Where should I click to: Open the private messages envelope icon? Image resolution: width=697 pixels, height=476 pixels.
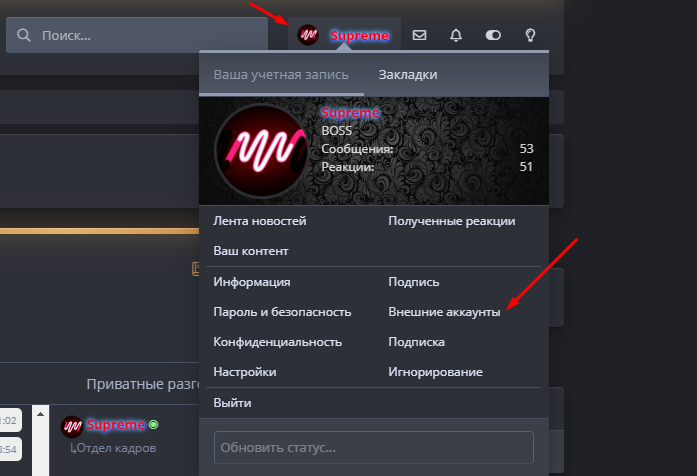419,35
